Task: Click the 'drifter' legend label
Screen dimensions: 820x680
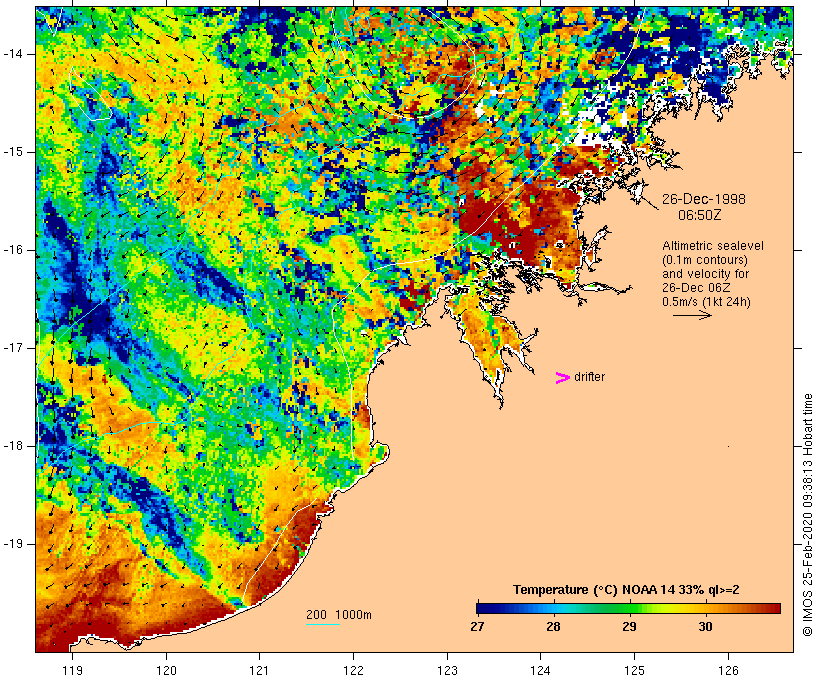Action: (x=589, y=377)
